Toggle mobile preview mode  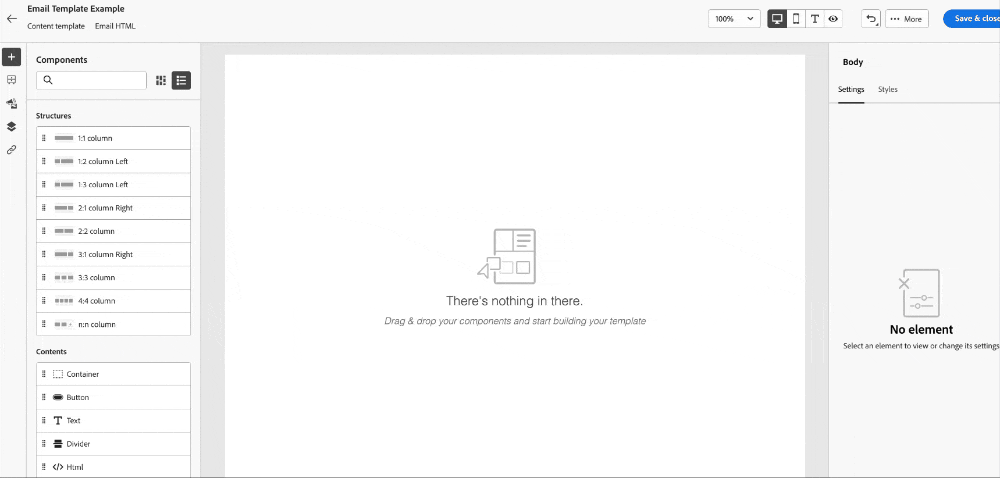point(796,19)
